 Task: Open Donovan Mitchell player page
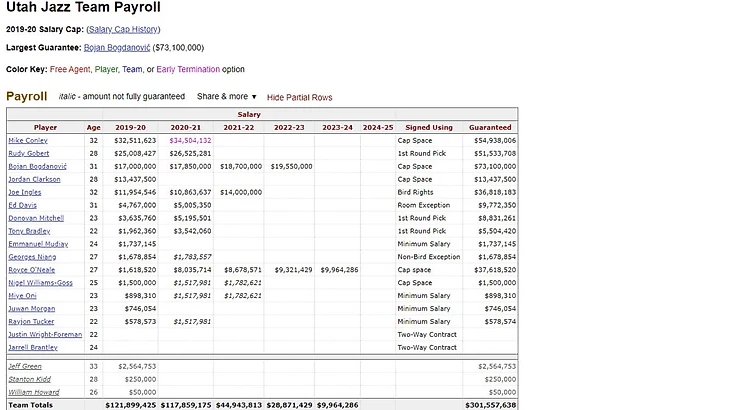click(36, 218)
